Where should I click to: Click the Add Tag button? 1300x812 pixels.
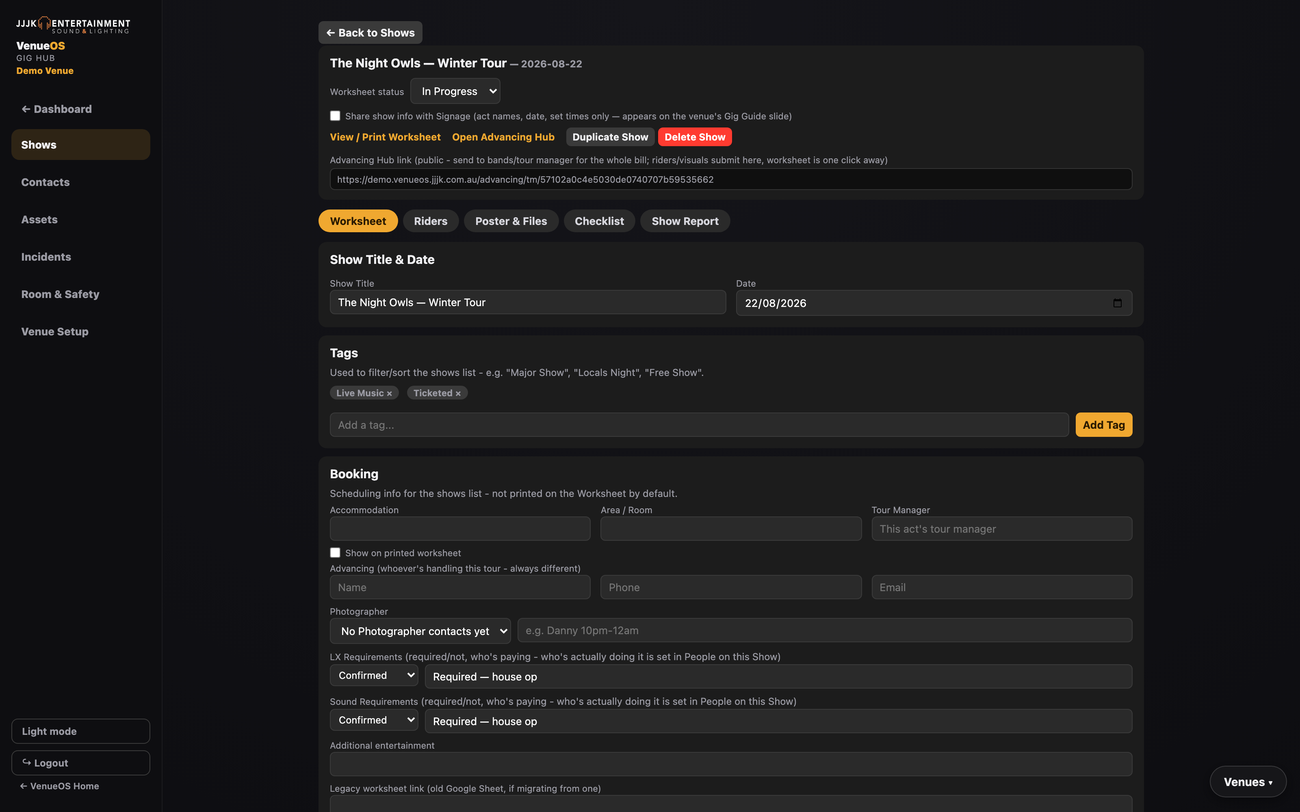click(1104, 425)
